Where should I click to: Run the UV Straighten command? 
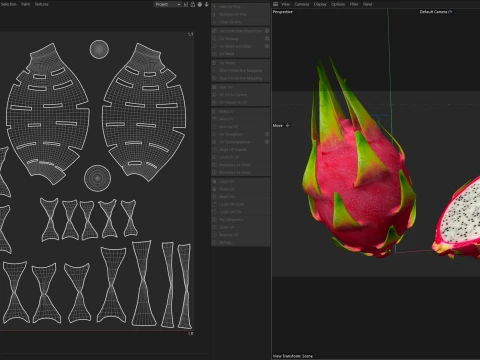pyautogui.click(x=237, y=134)
